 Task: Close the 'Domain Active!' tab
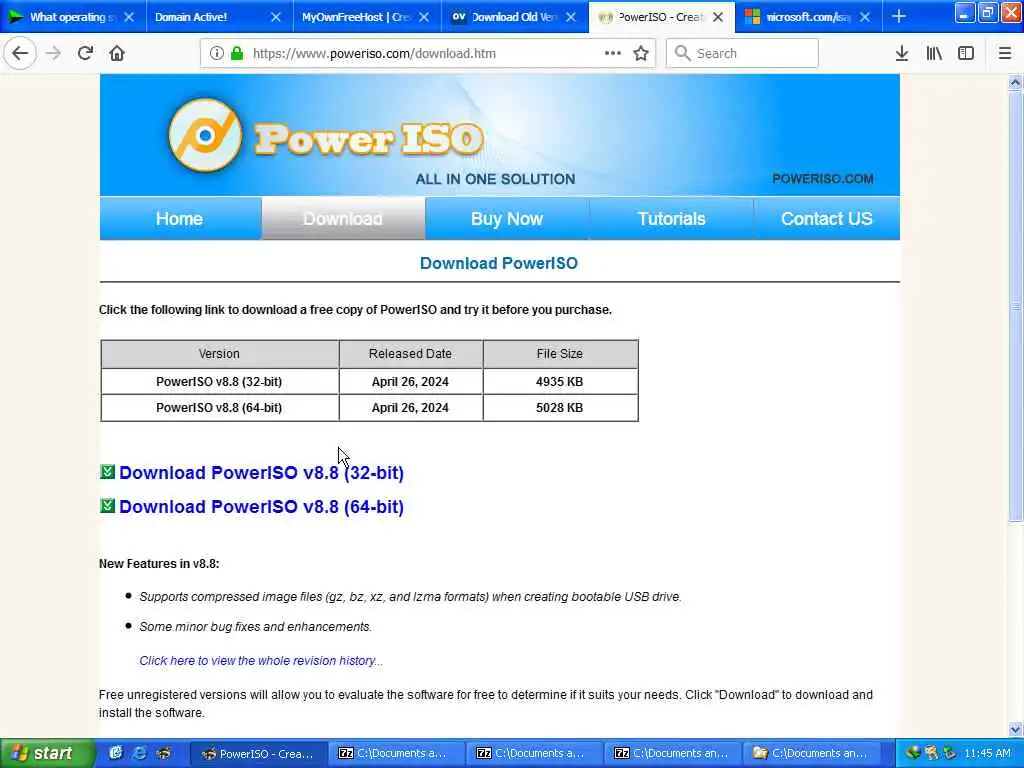coord(276,17)
